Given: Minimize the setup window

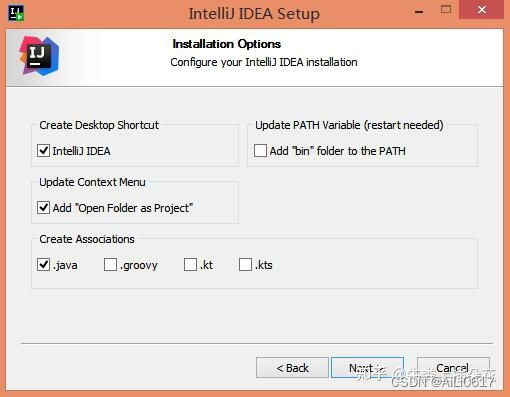Looking at the screenshot, I should coord(419,11).
